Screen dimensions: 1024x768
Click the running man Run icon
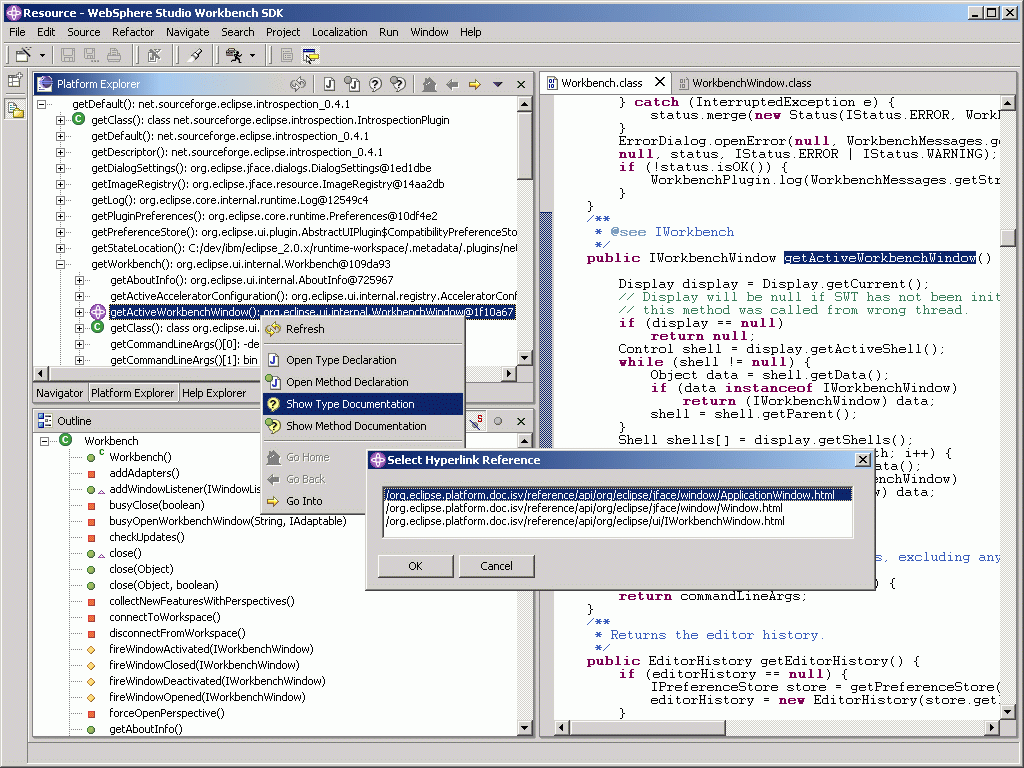[234, 56]
